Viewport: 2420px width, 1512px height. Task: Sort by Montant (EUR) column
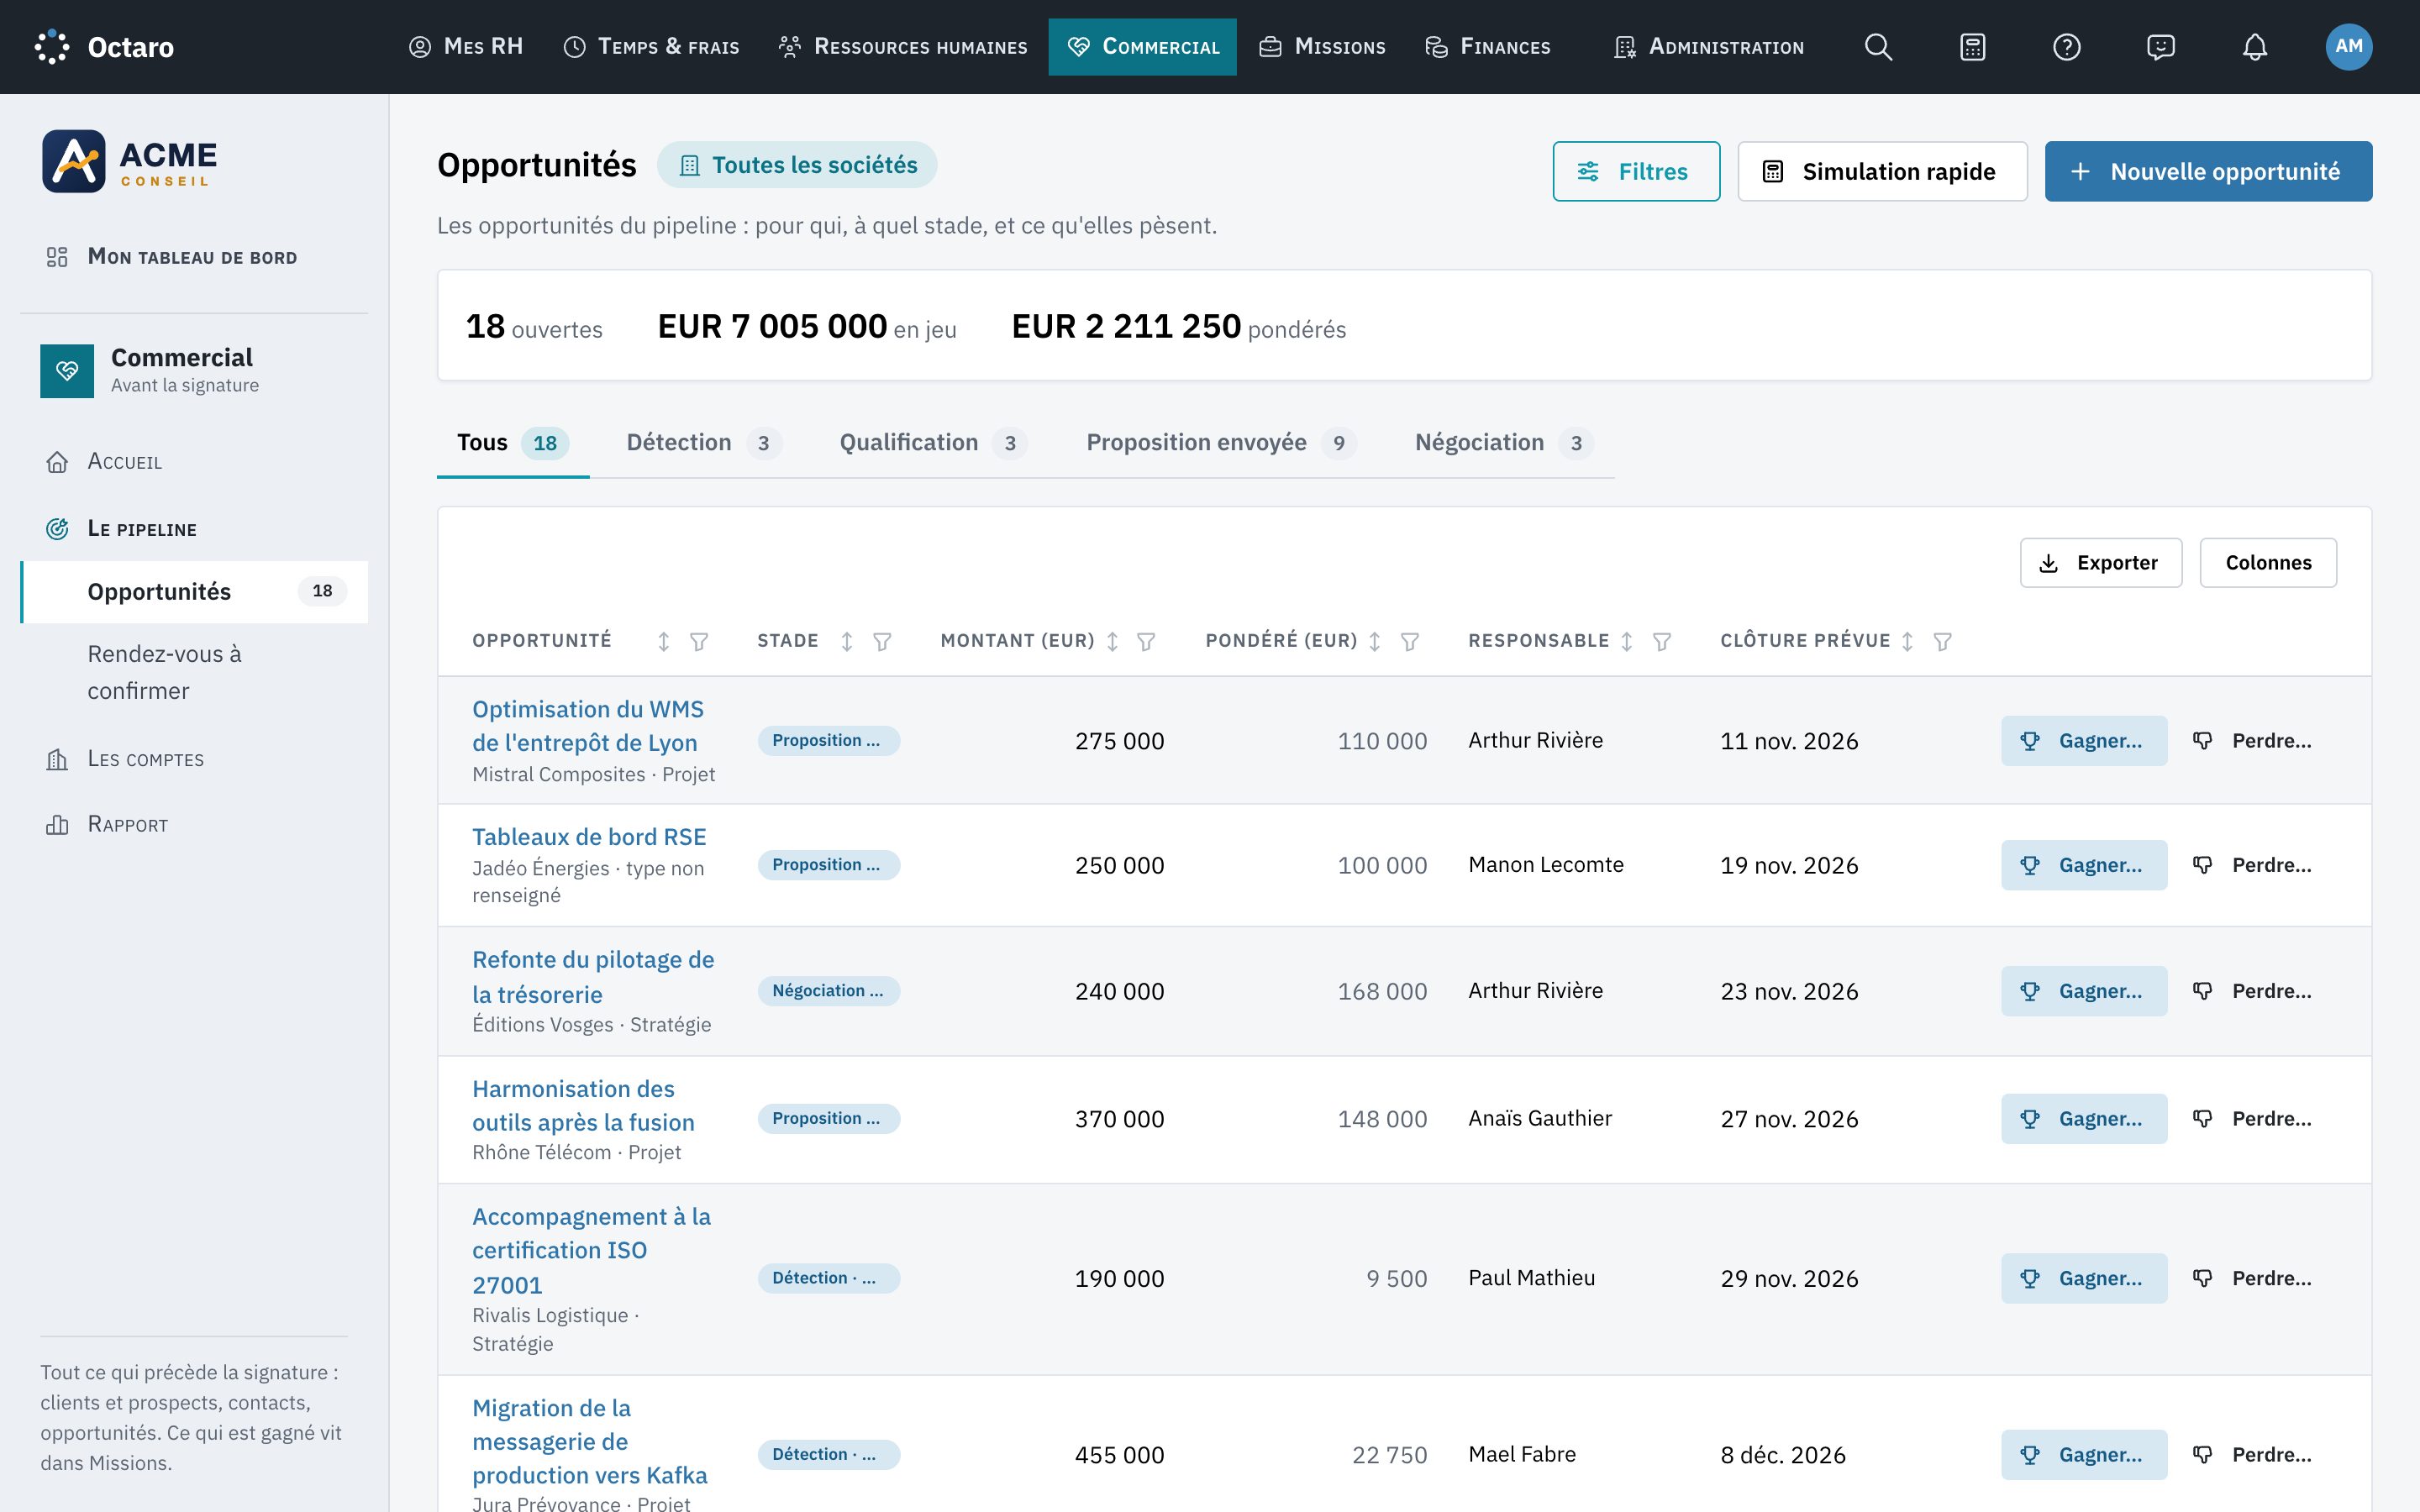pos(1112,641)
